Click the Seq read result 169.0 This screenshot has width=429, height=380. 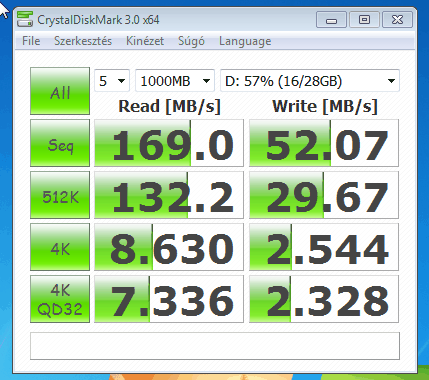(169, 143)
